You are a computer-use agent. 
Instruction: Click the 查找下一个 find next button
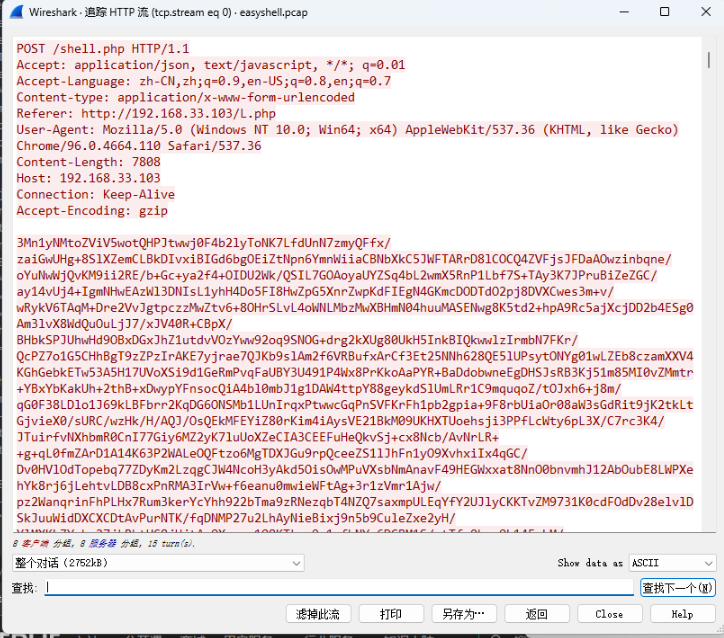677,588
